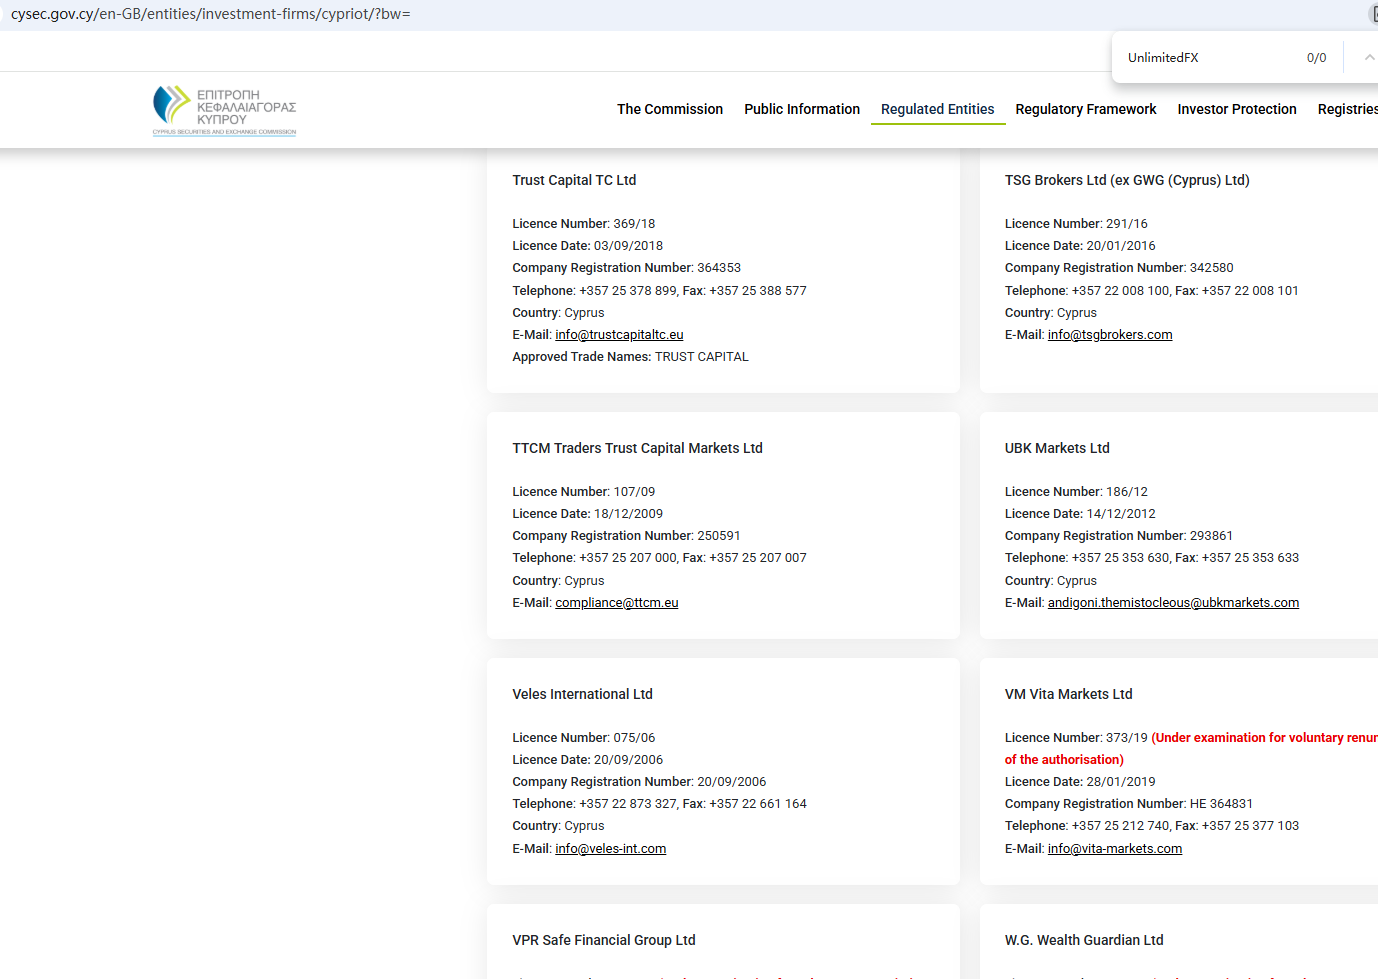Screen dimensions: 1378x979
Task: Select the Regulated Entities menu item
Action: [x=937, y=109]
